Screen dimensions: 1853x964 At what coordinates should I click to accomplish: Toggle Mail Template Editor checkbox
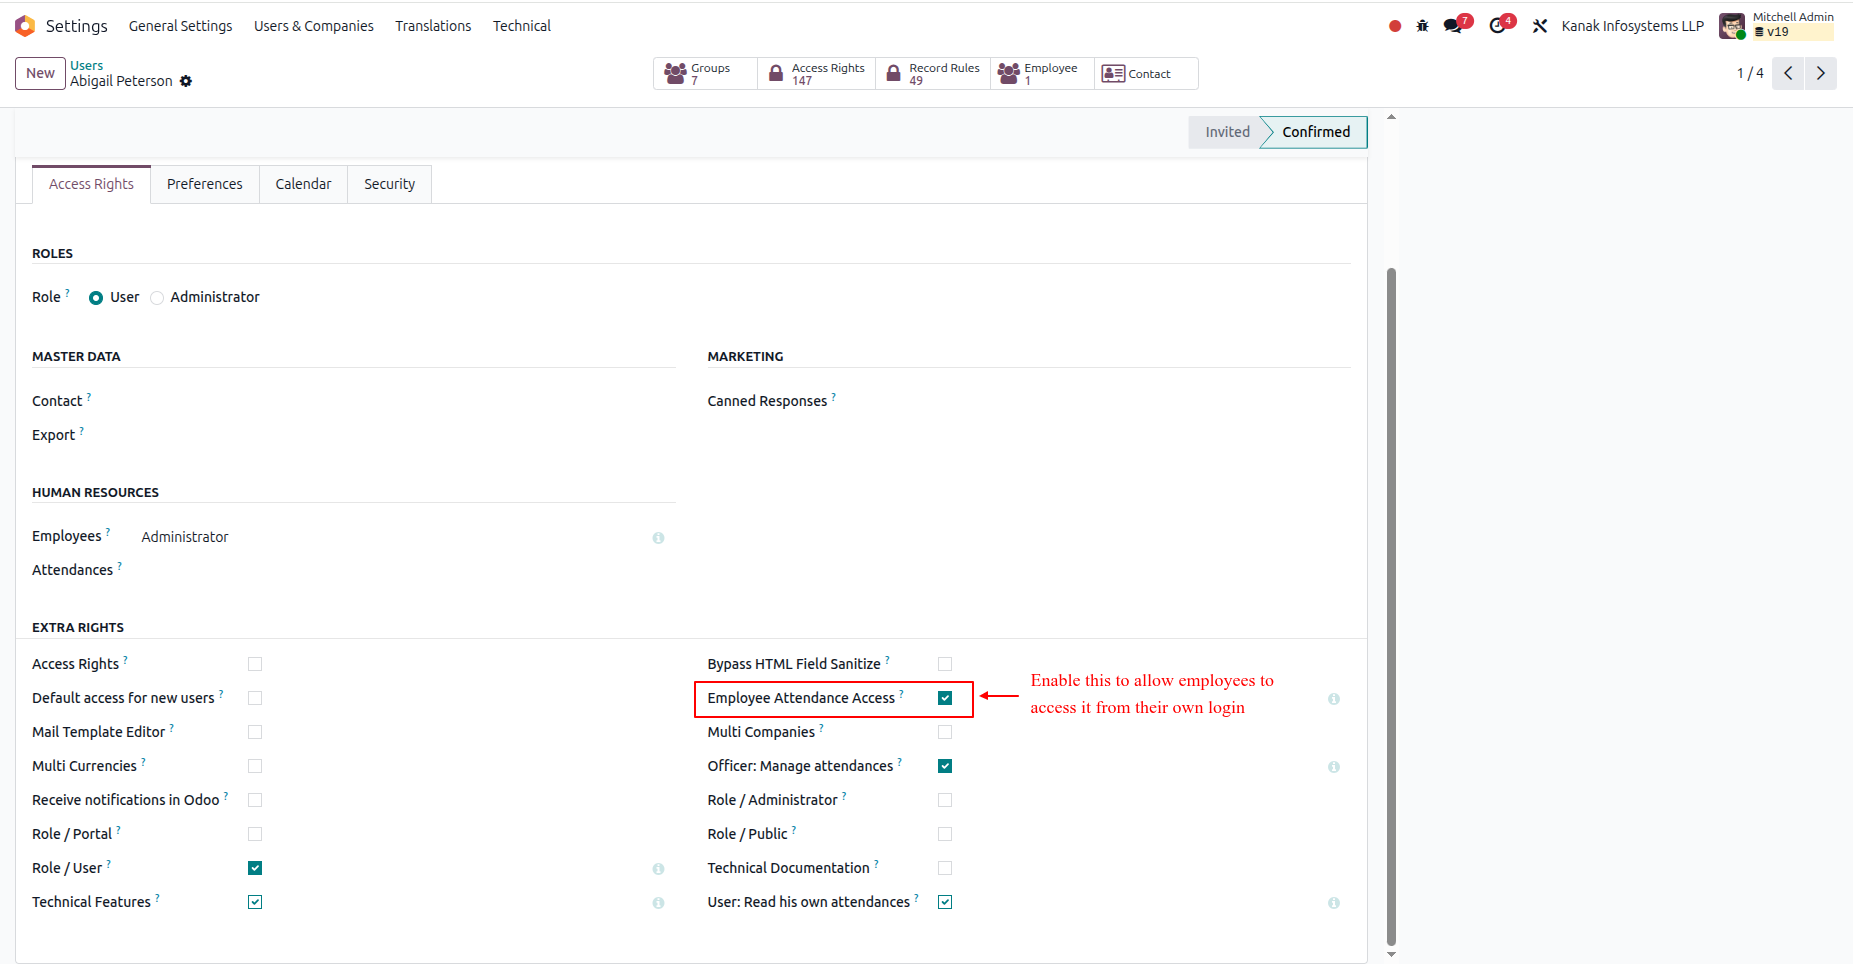point(255,732)
